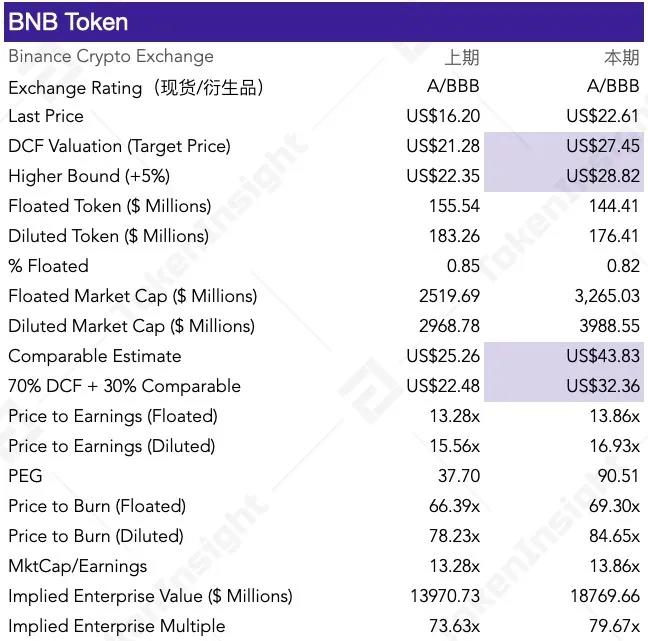
Task: Click the Diluted Token row label
Action: click(108, 236)
